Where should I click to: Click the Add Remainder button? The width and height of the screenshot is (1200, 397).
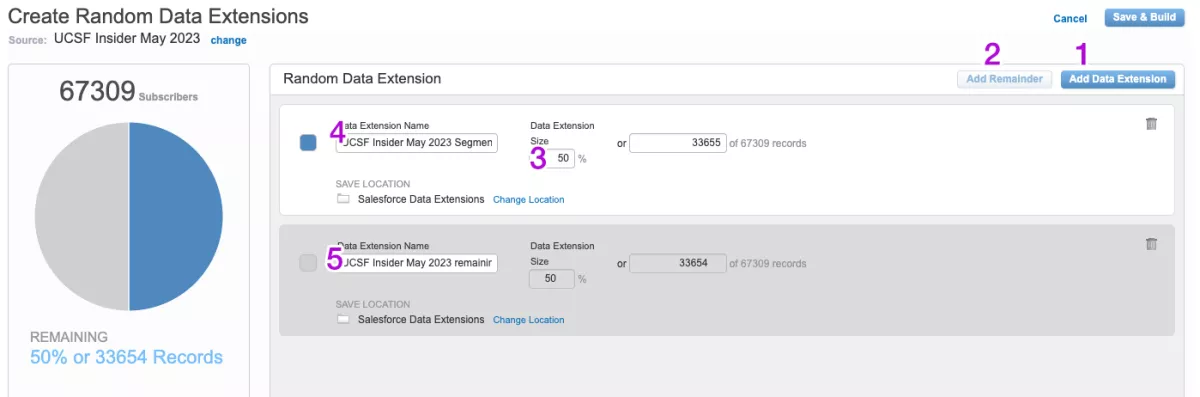point(1005,79)
